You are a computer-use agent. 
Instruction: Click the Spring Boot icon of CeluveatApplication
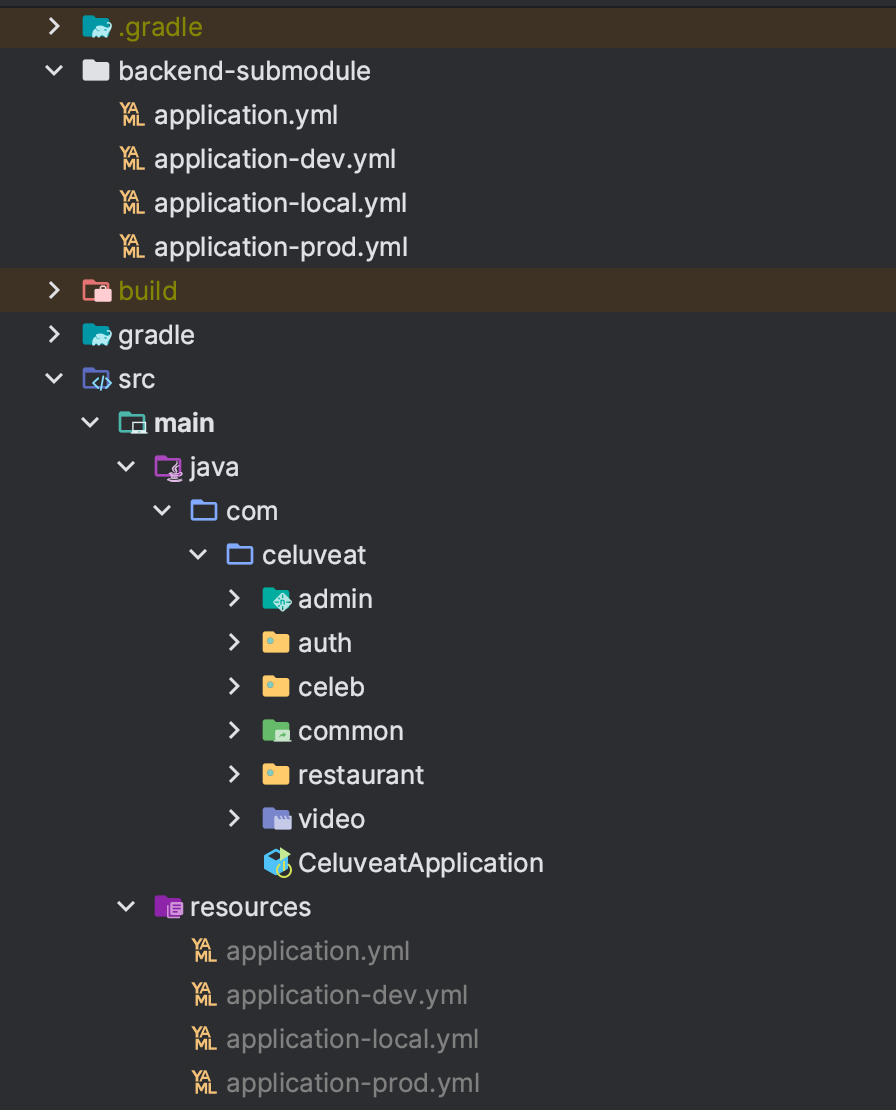(x=276, y=862)
